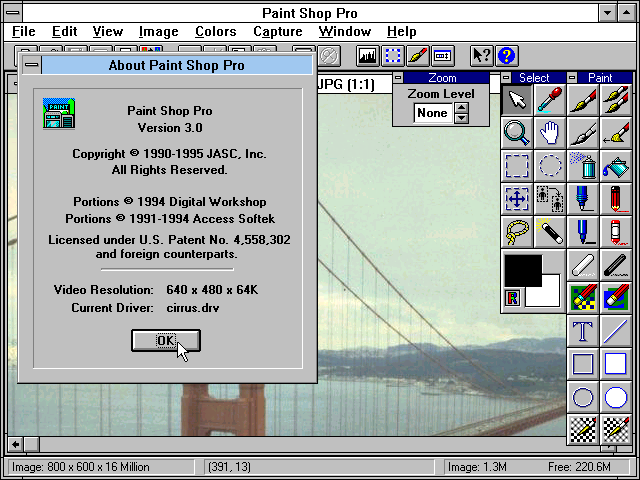Select the diagonal line drawing tool
Image resolution: width=640 pixels, height=480 pixels.
pos(616,331)
